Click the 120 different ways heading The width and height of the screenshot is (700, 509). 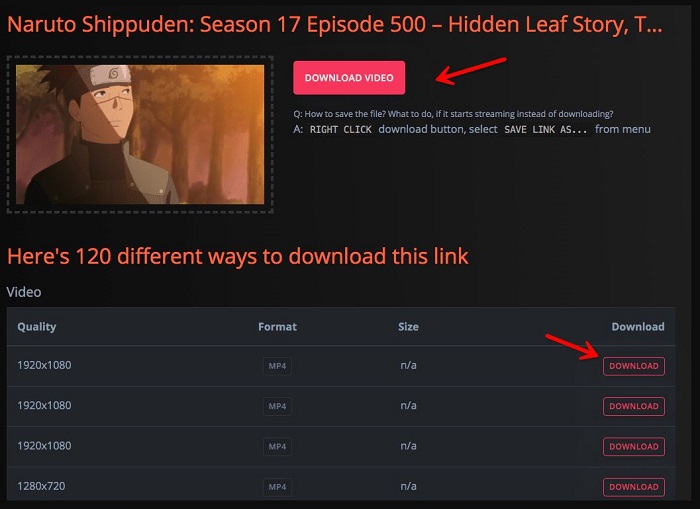click(238, 256)
